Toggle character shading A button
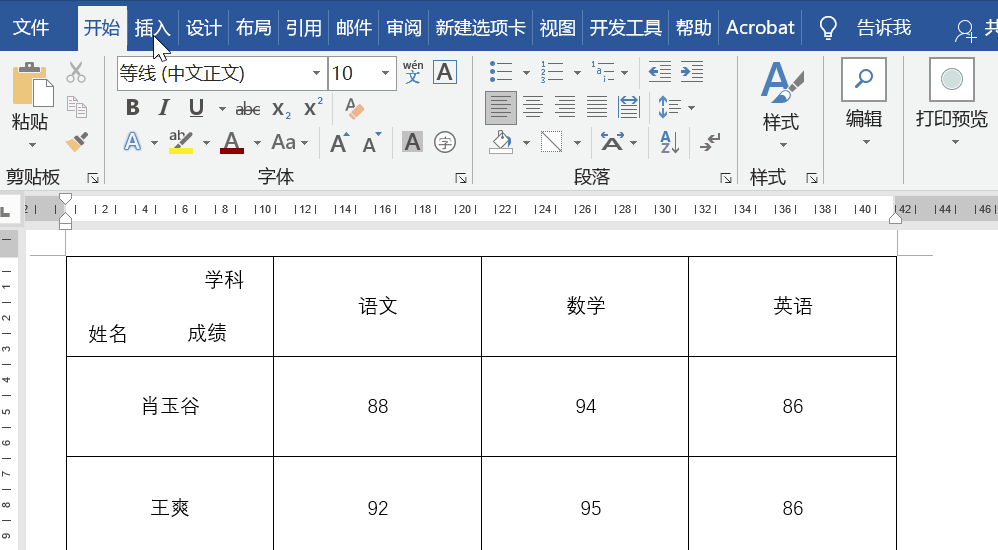 (412, 142)
